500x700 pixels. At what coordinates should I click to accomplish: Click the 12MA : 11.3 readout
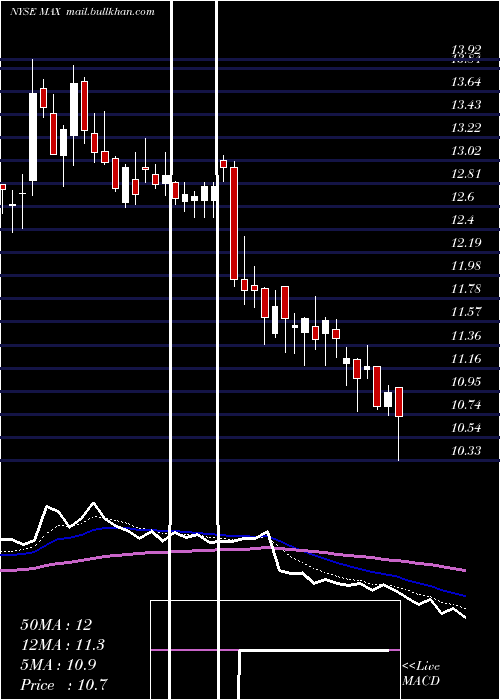coord(63,645)
